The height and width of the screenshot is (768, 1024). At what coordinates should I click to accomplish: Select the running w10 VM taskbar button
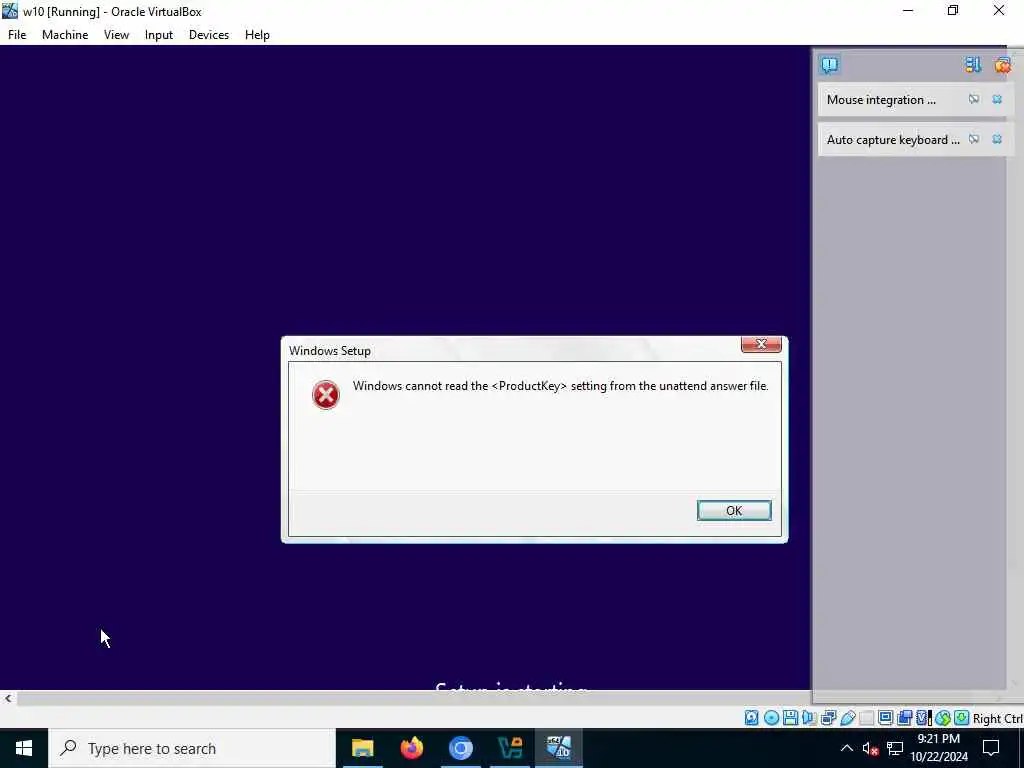click(559, 748)
